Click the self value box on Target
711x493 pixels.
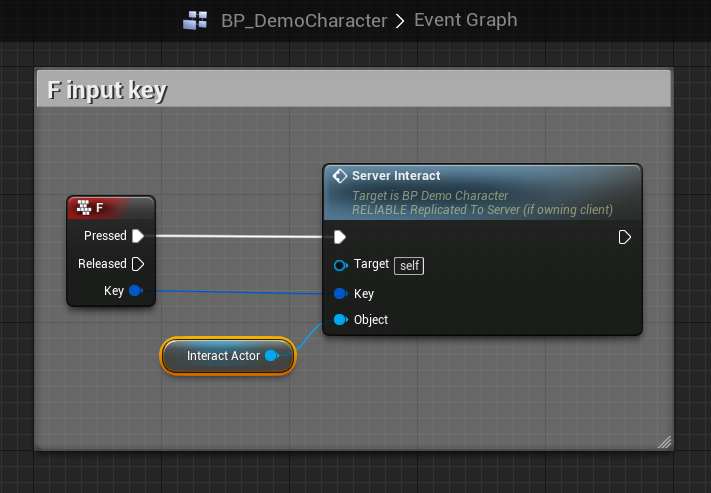point(408,265)
